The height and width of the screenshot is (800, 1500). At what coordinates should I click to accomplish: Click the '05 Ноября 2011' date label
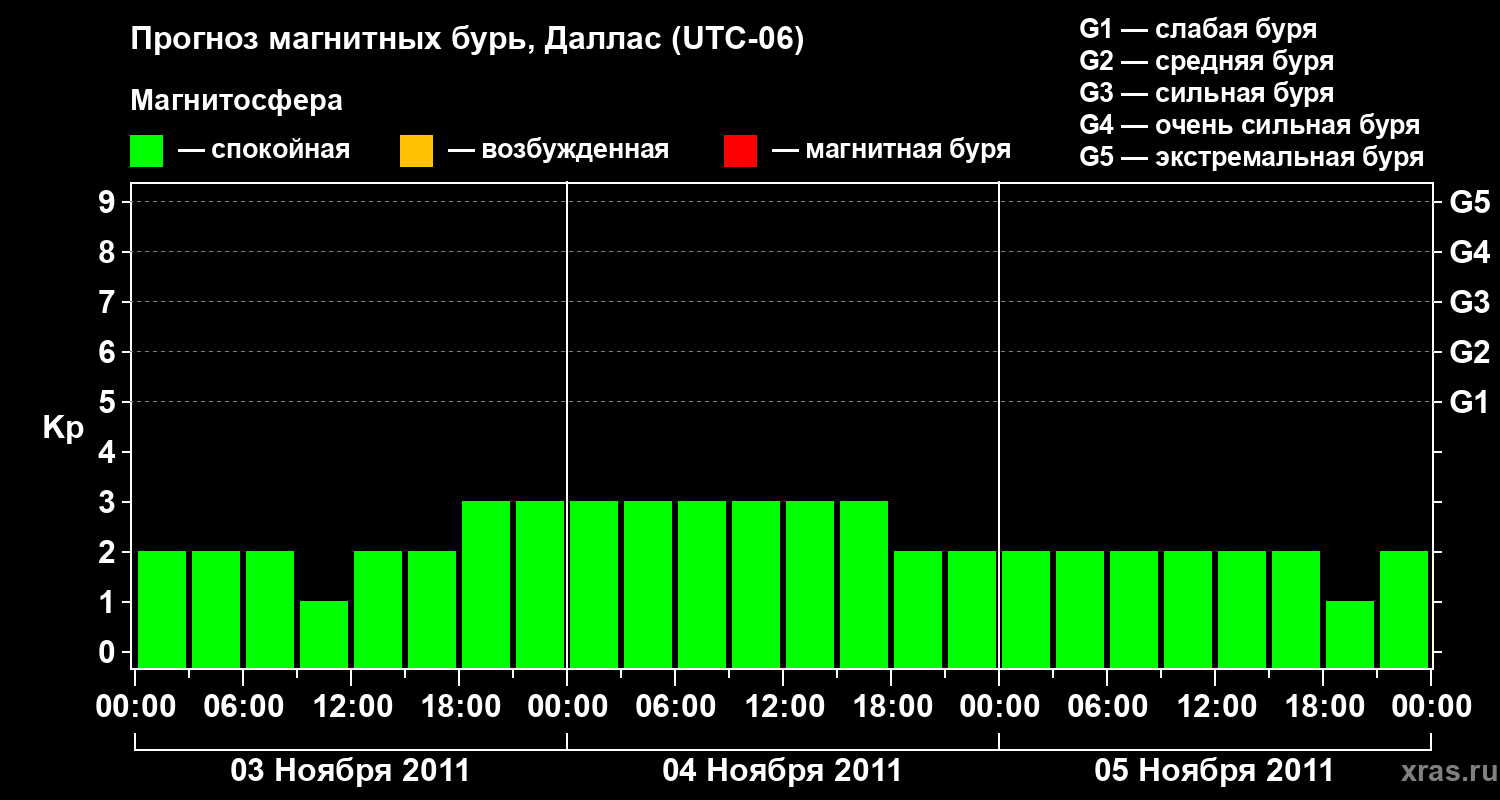[1214, 771]
